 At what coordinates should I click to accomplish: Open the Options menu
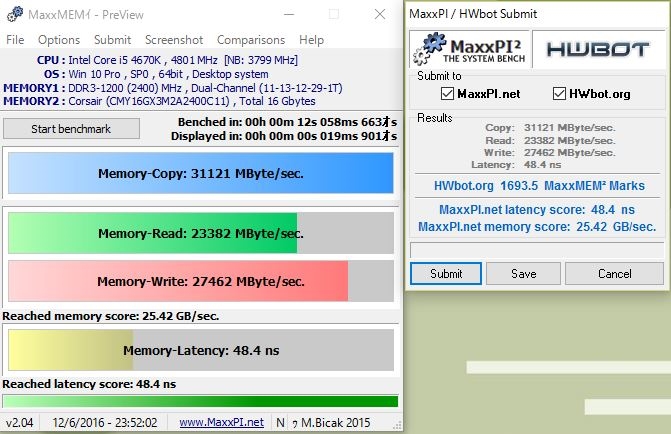click(x=59, y=40)
